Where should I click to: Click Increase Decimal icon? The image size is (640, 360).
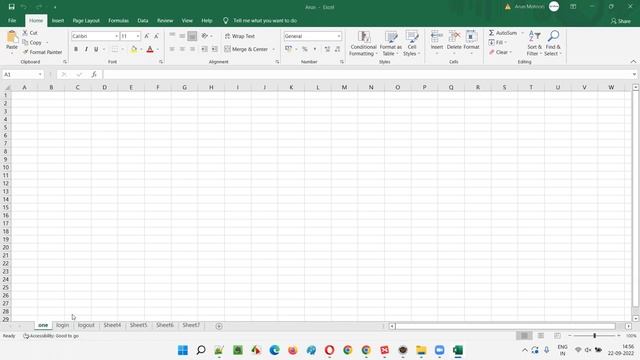click(327, 49)
